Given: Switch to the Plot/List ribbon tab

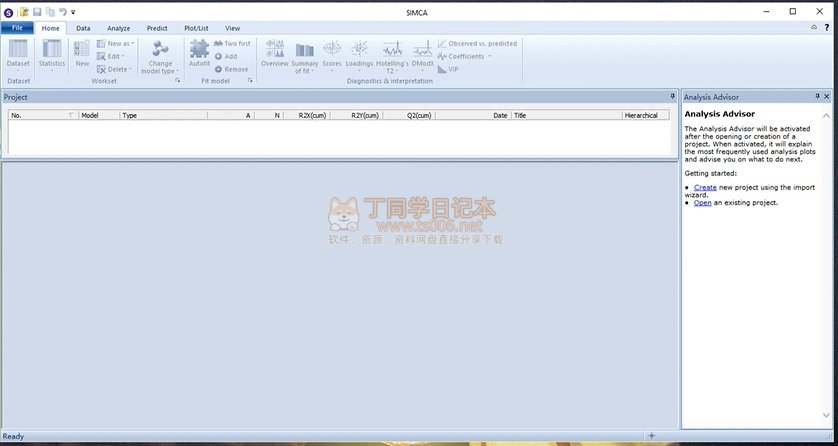Looking at the screenshot, I should click(x=196, y=28).
